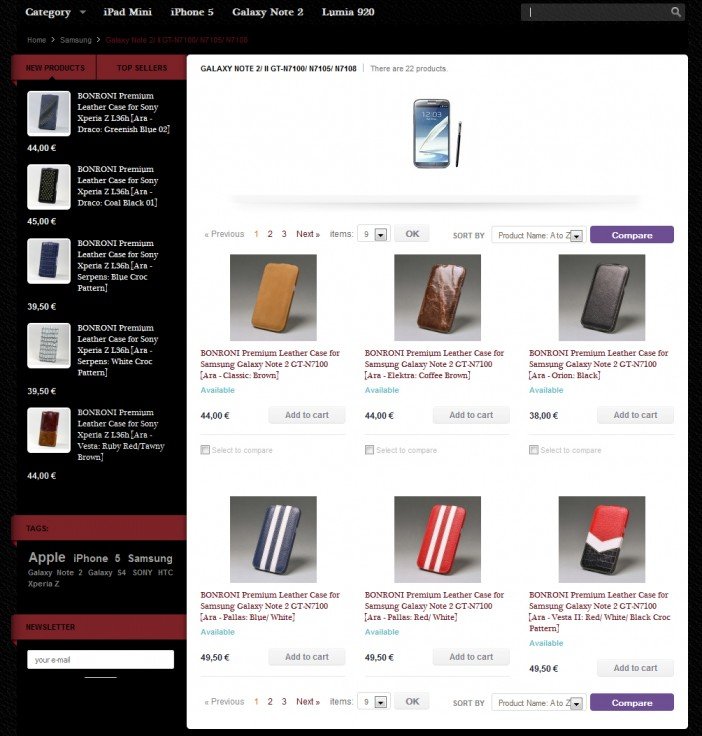This screenshot has width=702, height=736.
Task: Open the Orion Black case image
Action: click(602, 297)
